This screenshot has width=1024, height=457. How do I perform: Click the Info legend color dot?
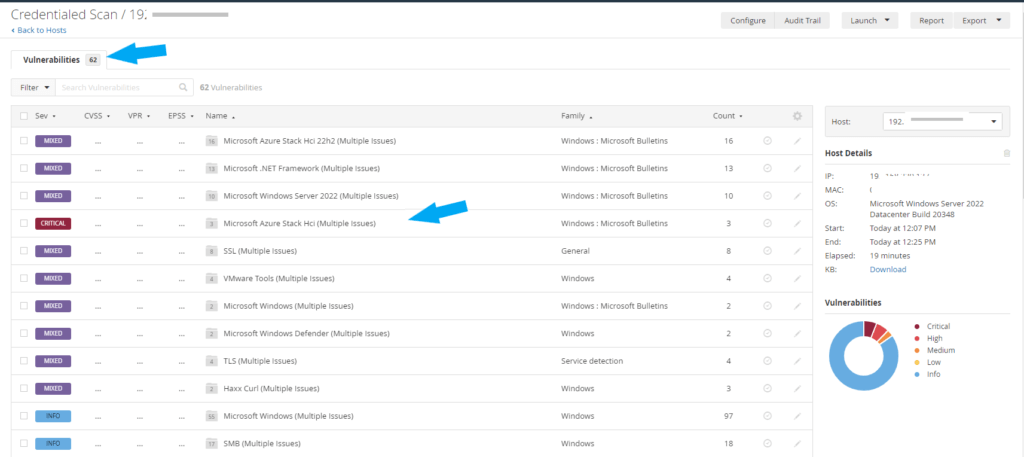[917, 374]
